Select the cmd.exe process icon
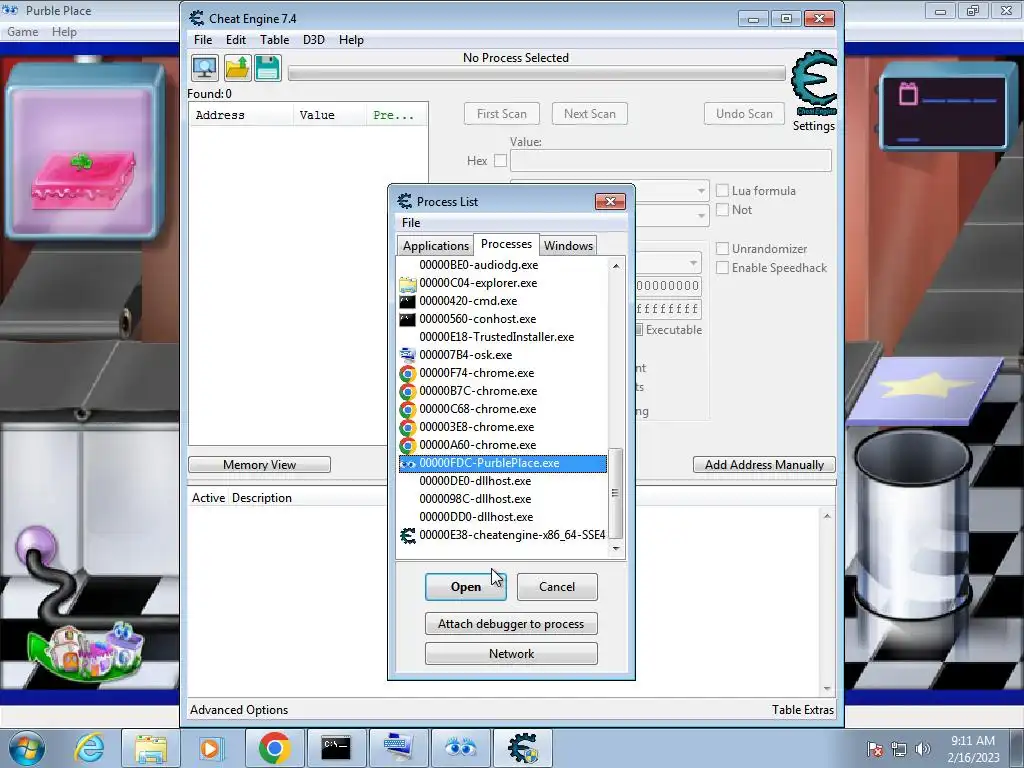 click(x=408, y=301)
